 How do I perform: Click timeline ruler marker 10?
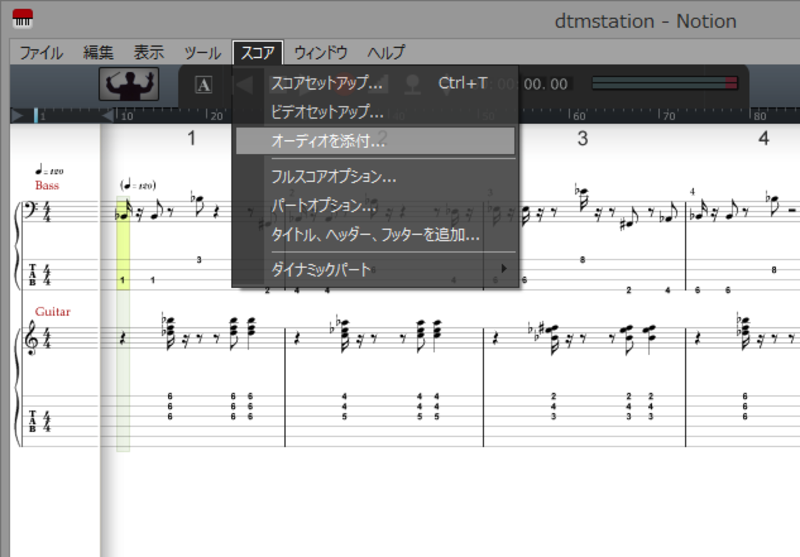(x=126, y=116)
